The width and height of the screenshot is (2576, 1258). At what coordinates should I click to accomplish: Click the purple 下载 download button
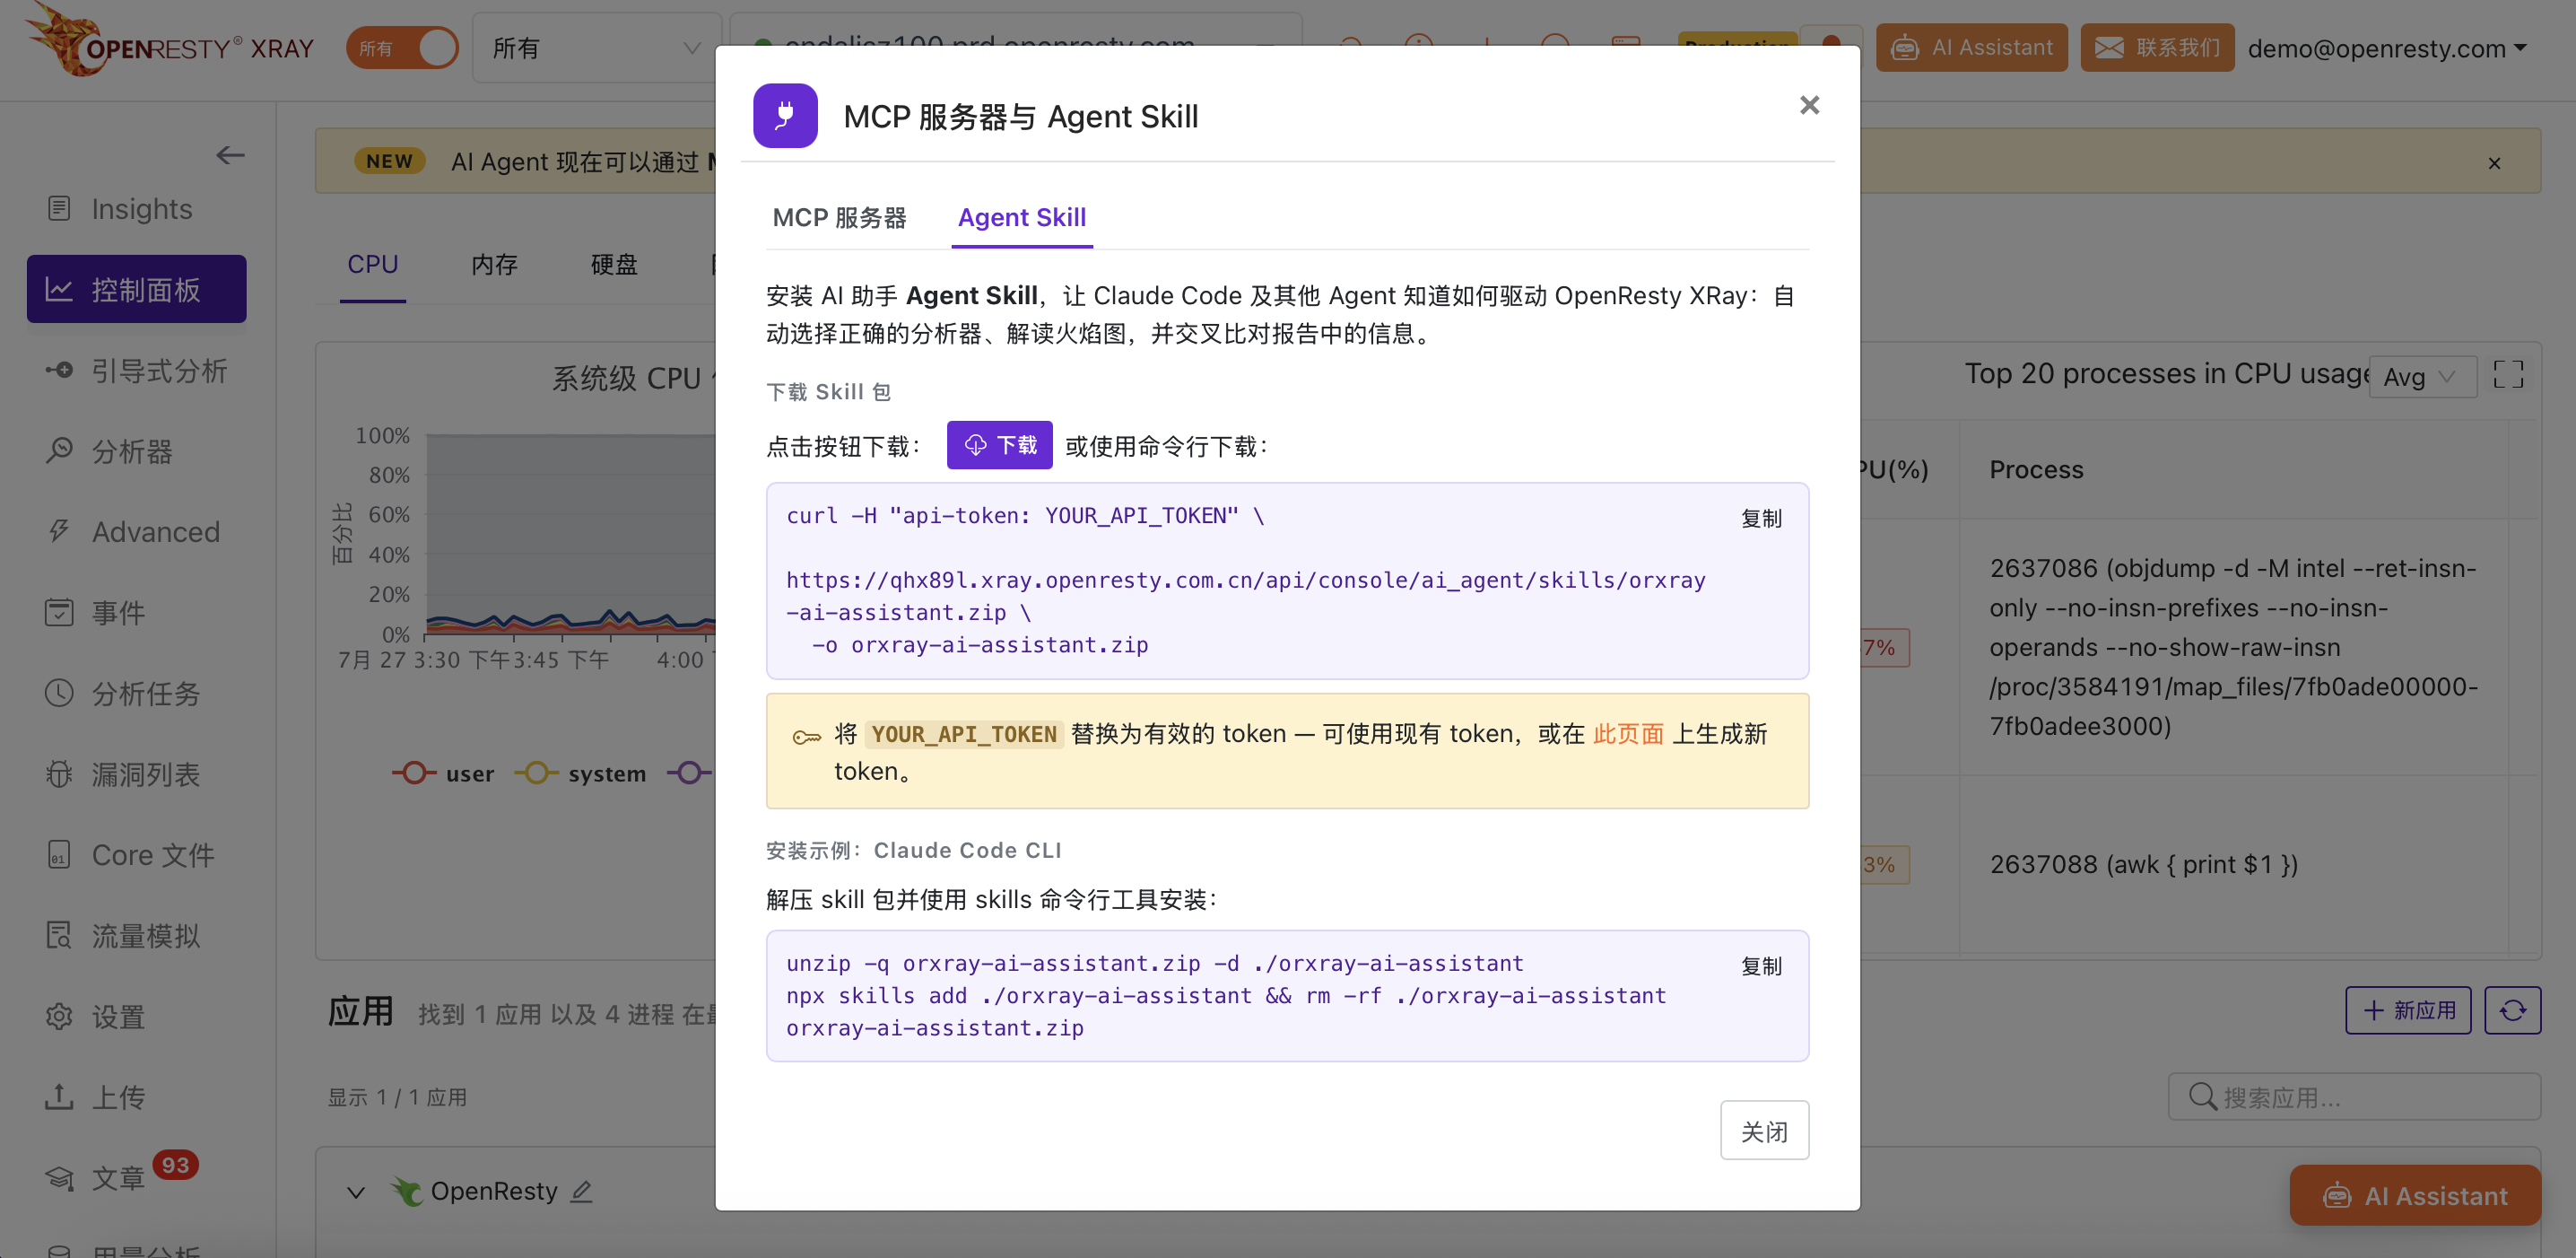pos(999,445)
